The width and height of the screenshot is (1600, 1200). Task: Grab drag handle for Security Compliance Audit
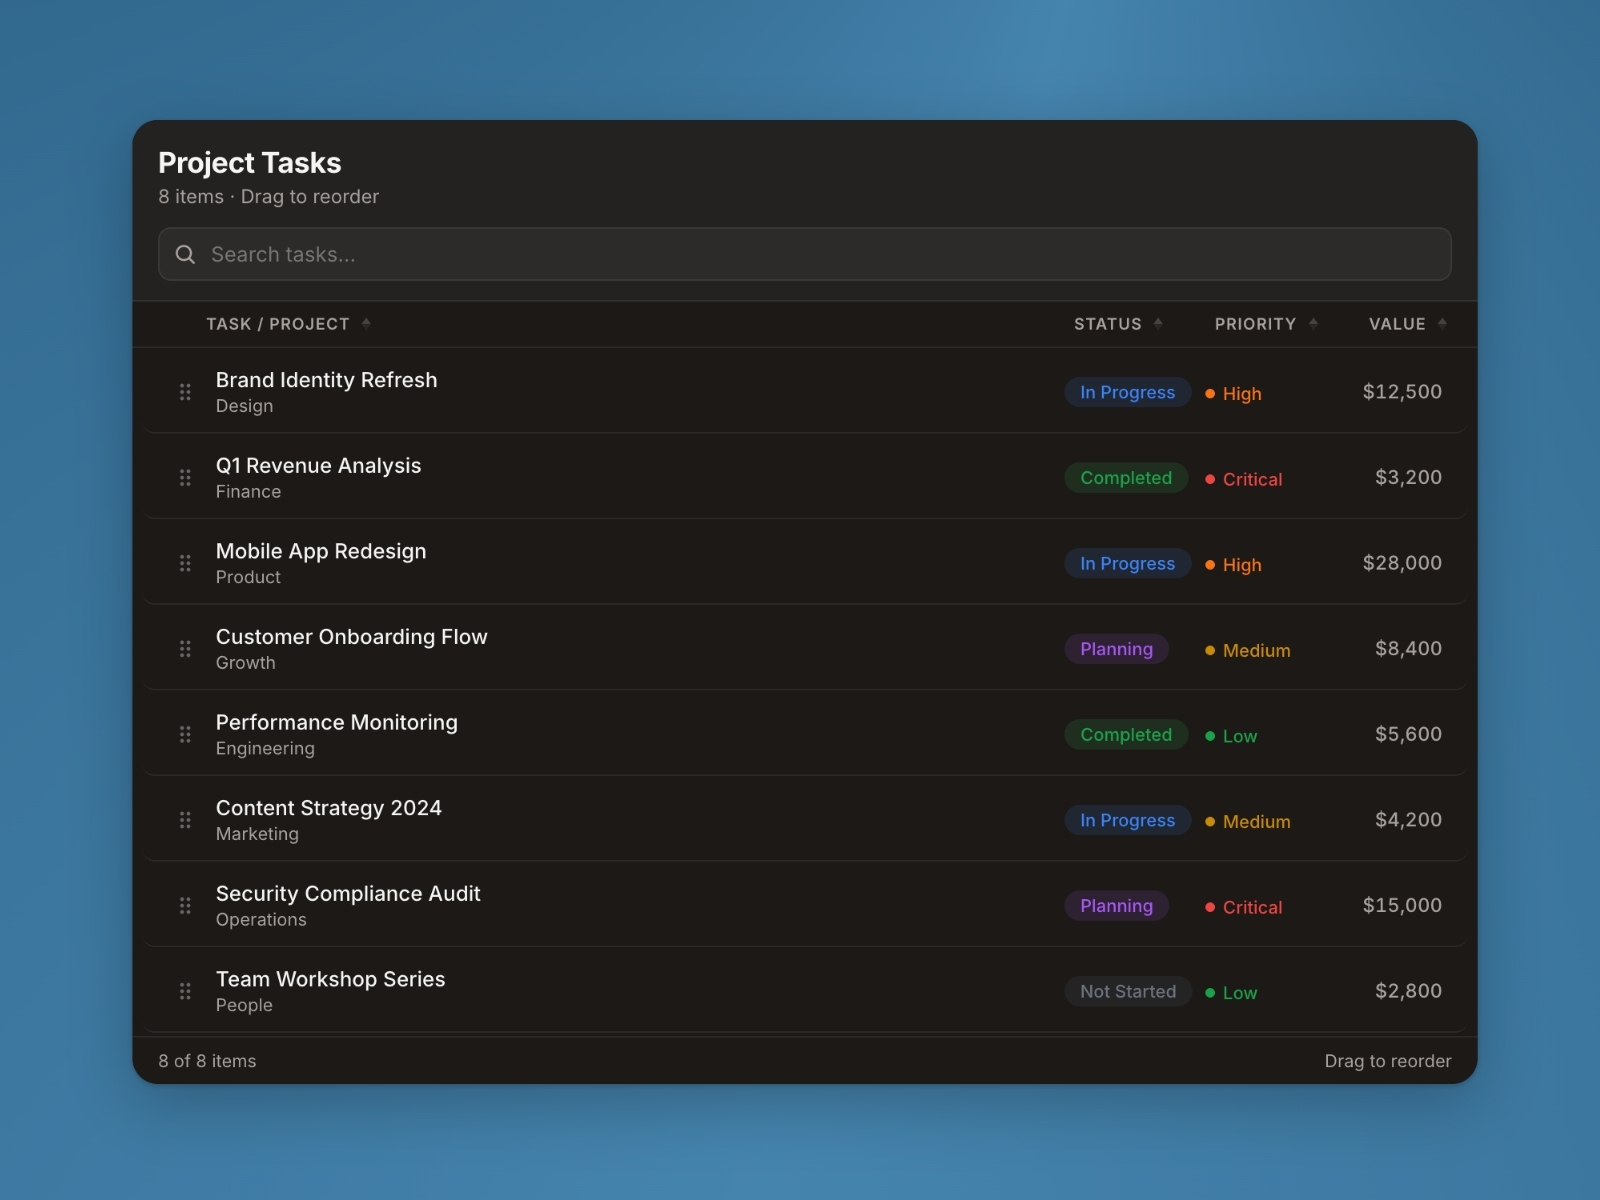[185, 905]
